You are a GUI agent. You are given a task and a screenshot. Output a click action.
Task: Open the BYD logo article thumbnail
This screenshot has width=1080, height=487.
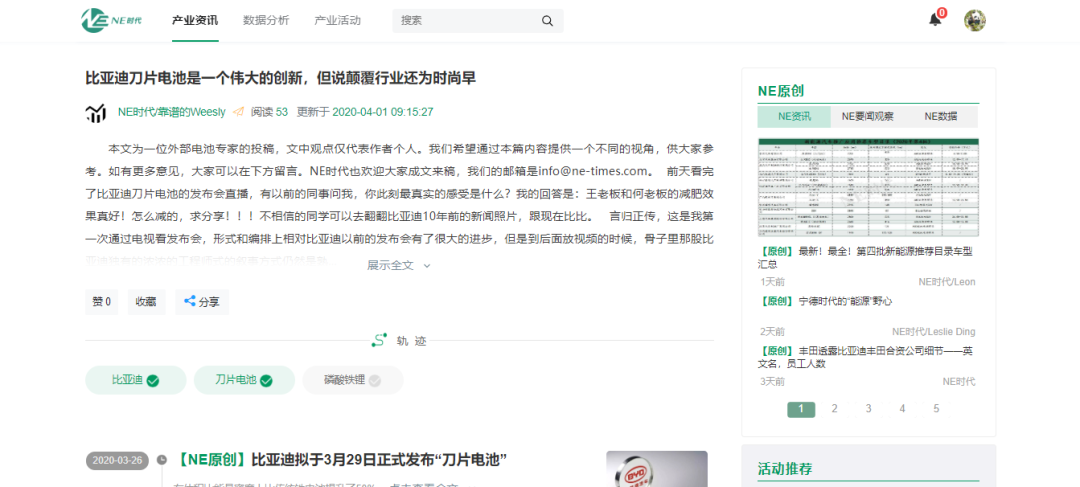[657, 469]
